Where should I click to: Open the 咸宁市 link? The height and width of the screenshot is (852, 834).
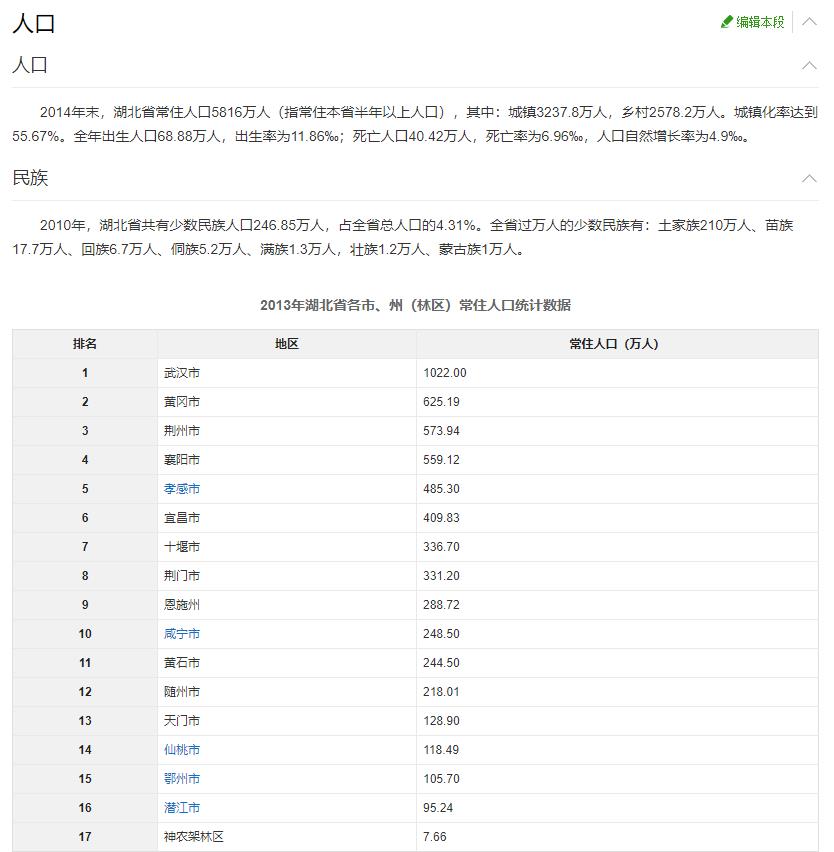182,634
